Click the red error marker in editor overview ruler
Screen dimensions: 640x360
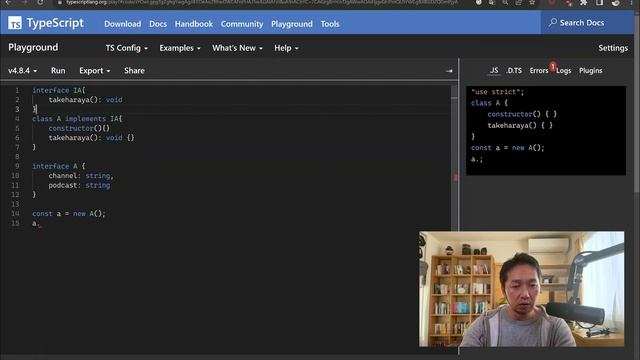coord(456,178)
